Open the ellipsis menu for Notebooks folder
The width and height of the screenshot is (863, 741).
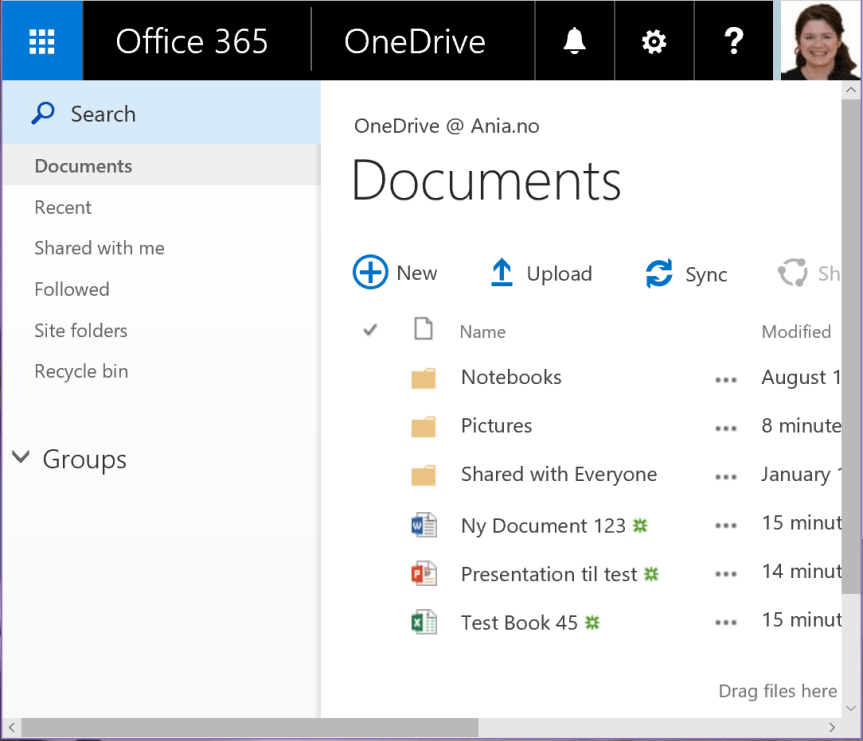click(x=726, y=379)
